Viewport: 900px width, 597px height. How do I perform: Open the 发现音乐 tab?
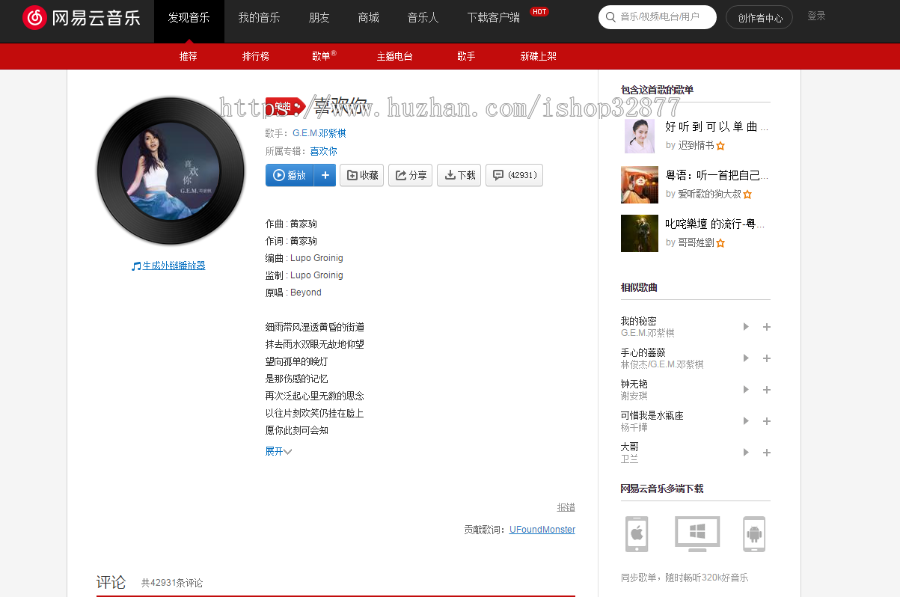(x=189, y=18)
